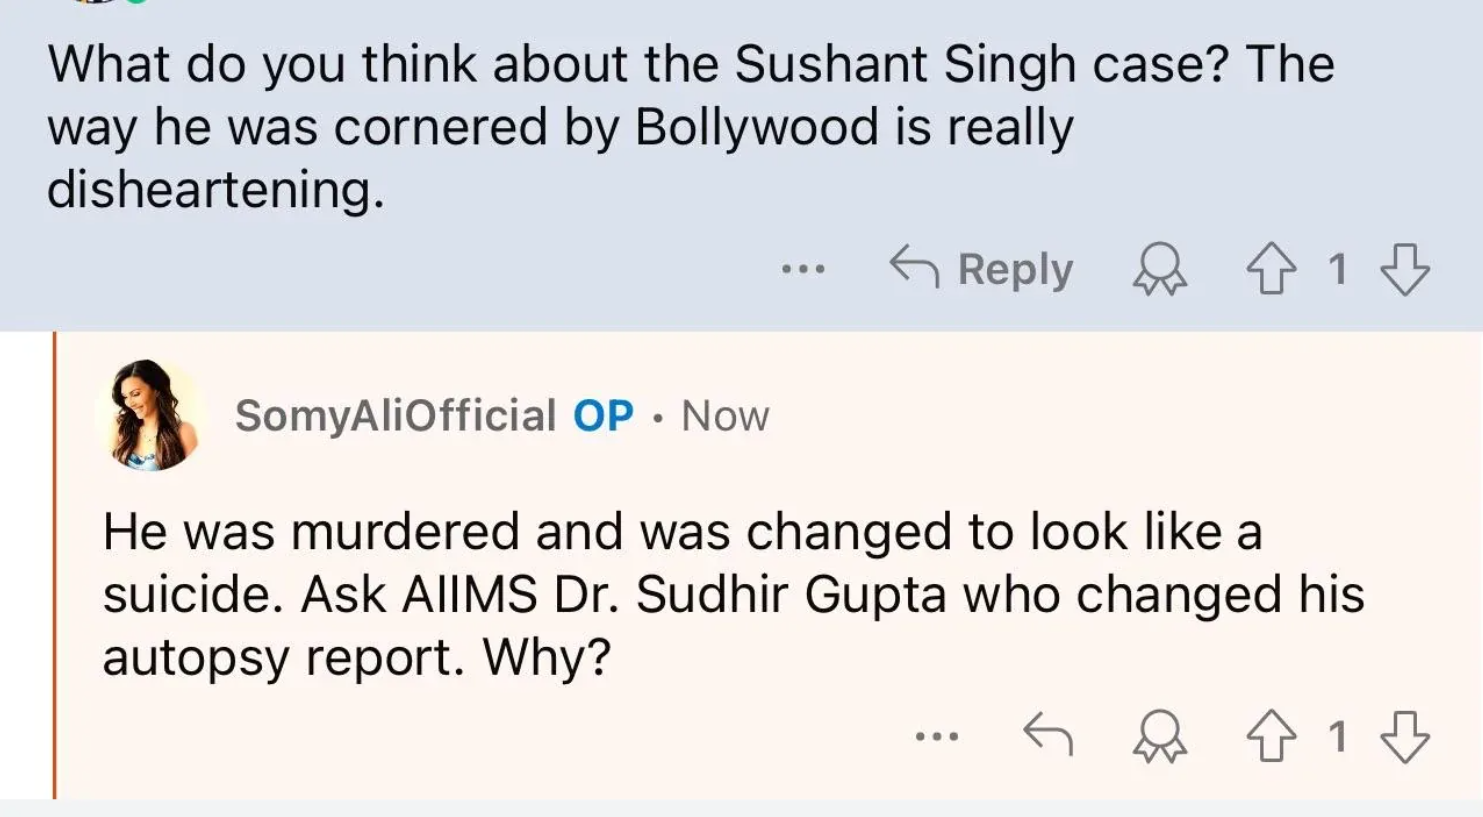The height and width of the screenshot is (817, 1483).
Task: Give an award to the top comment
Action: 1160,269
